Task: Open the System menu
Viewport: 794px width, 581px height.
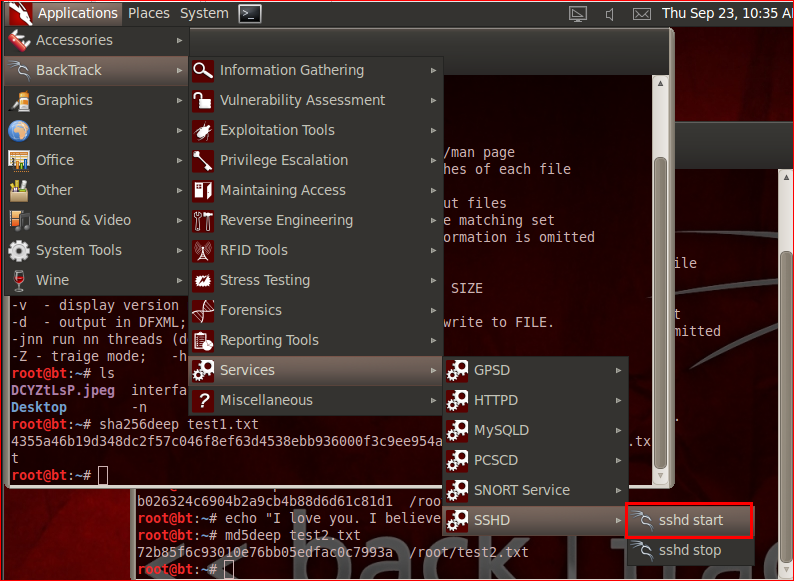Action: pos(204,13)
